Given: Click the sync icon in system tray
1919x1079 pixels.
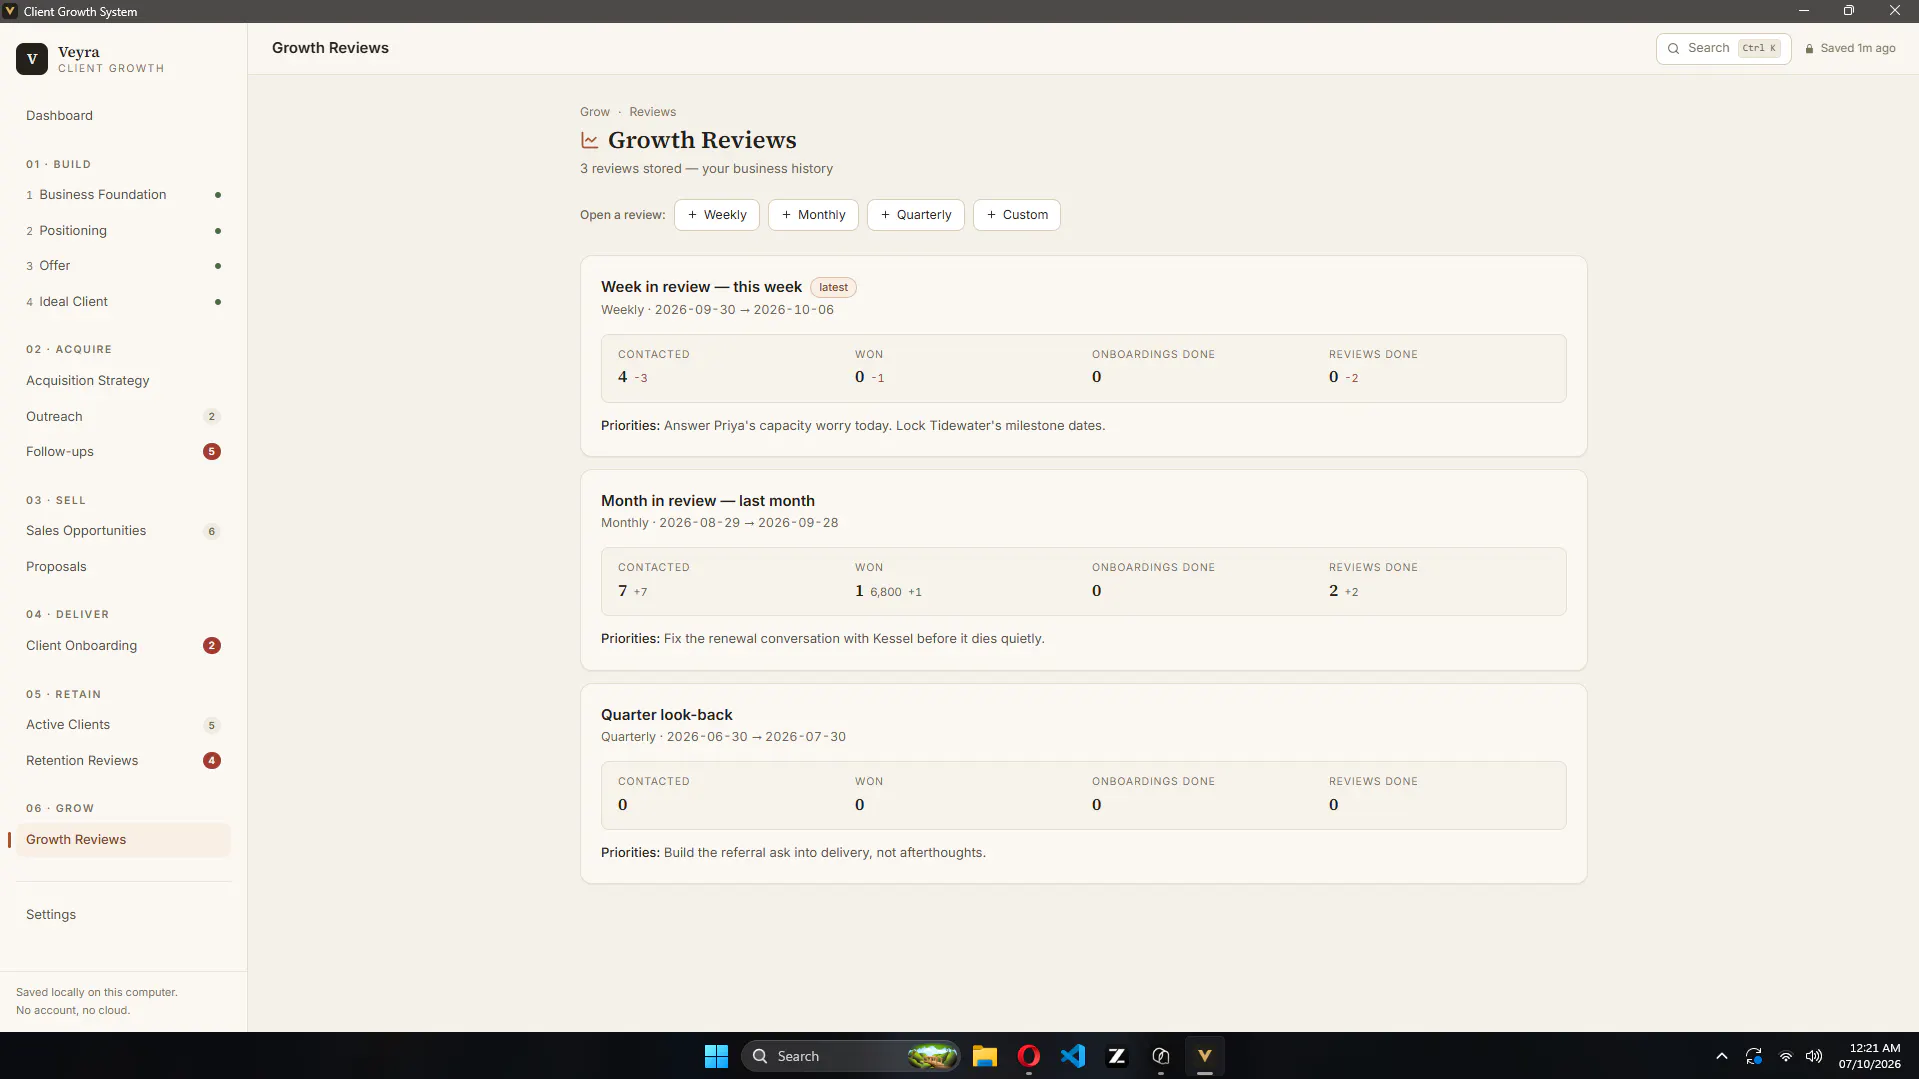Looking at the screenshot, I should point(1754,1056).
